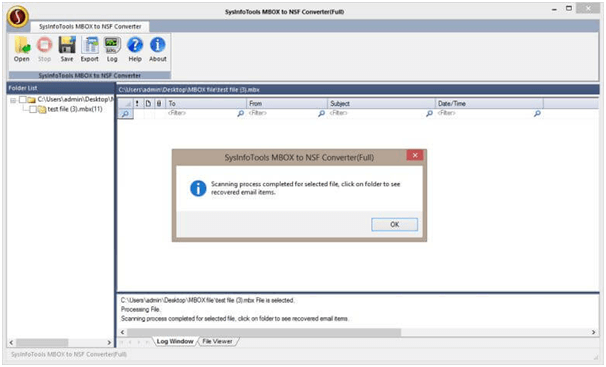Click the From filter input field
This screenshot has height=367, width=606.
click(282, 113)
